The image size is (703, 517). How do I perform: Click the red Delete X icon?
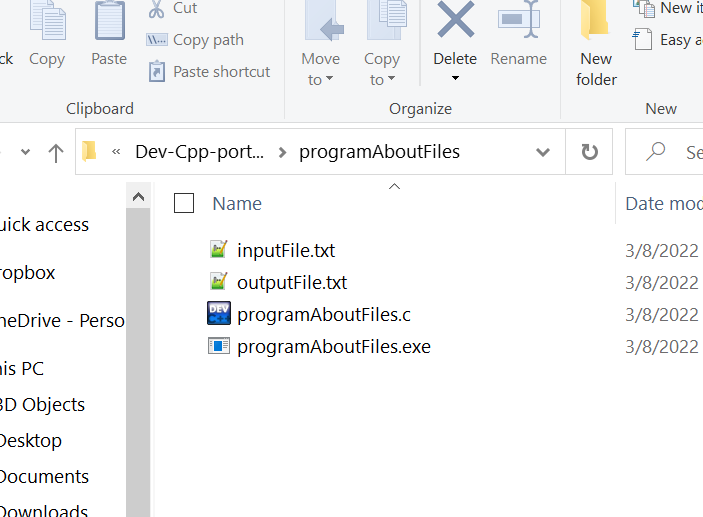point(455,20)
